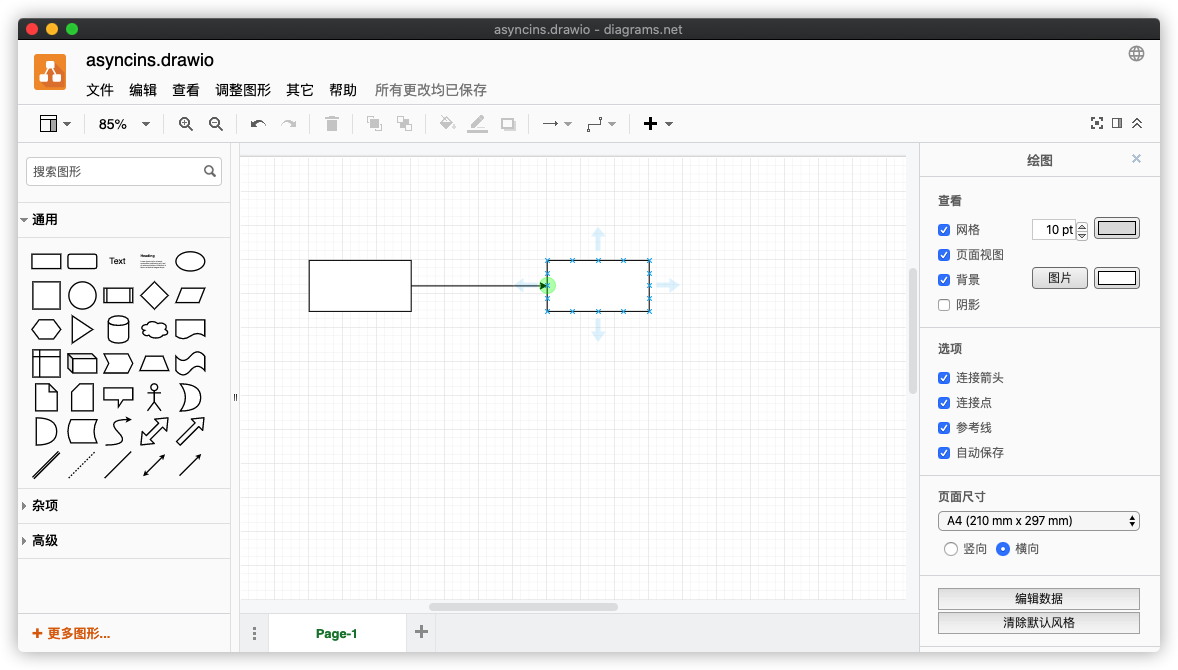
Task: Enable the 阴影 shadow checkbox
Action: click(944, 305)
